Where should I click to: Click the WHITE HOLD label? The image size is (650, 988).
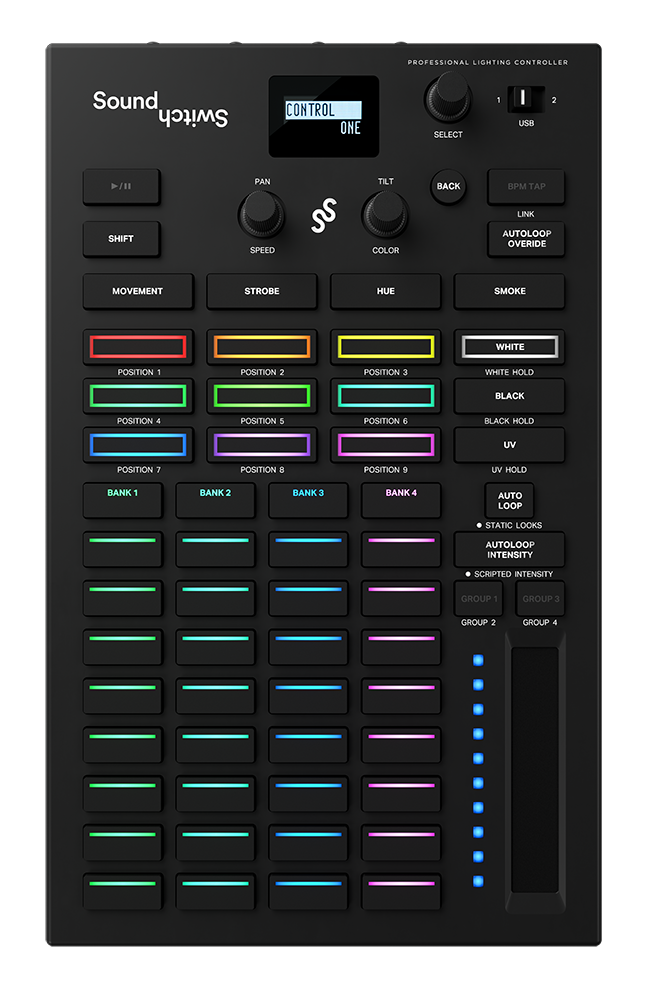[509, 372]
